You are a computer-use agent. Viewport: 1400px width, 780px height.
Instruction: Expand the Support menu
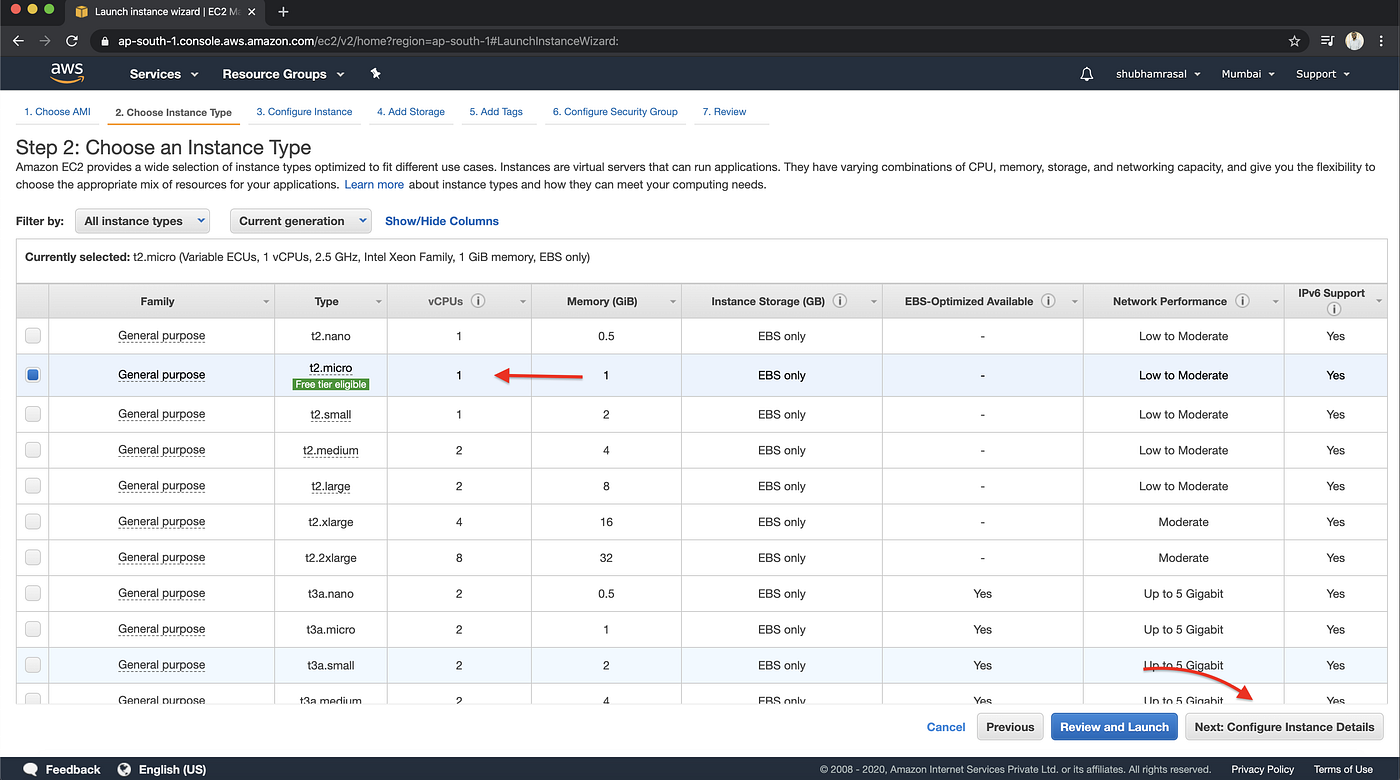click(1323, 74)
